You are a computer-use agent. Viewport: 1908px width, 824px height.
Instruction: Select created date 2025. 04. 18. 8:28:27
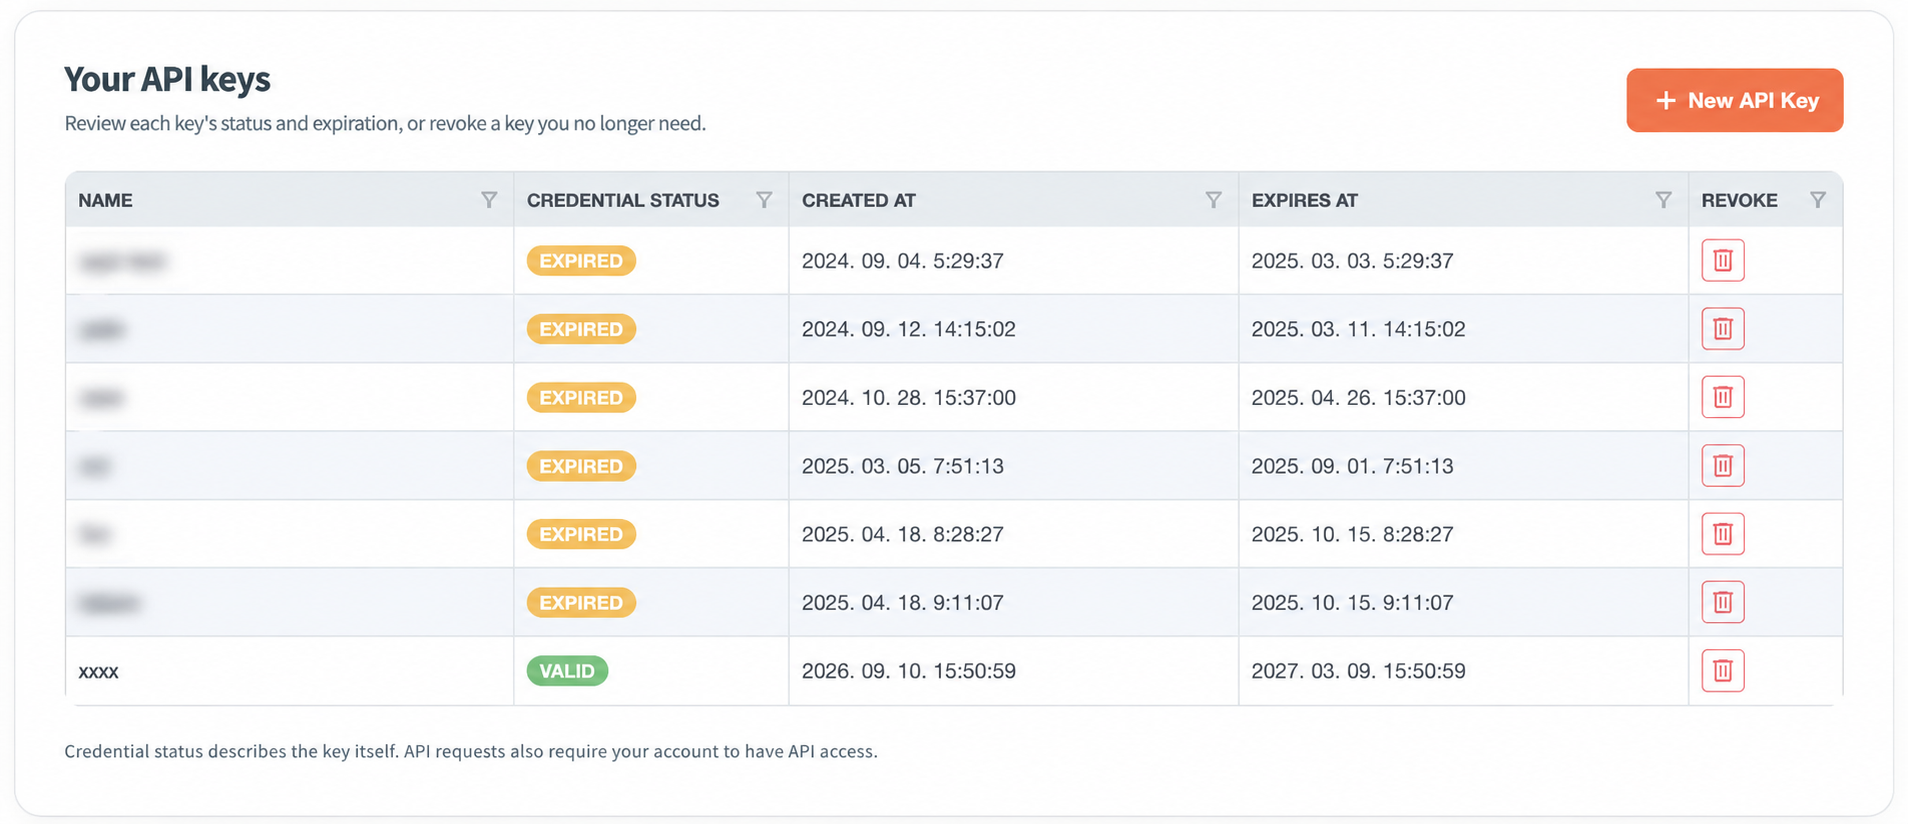(x=902, y=534)
